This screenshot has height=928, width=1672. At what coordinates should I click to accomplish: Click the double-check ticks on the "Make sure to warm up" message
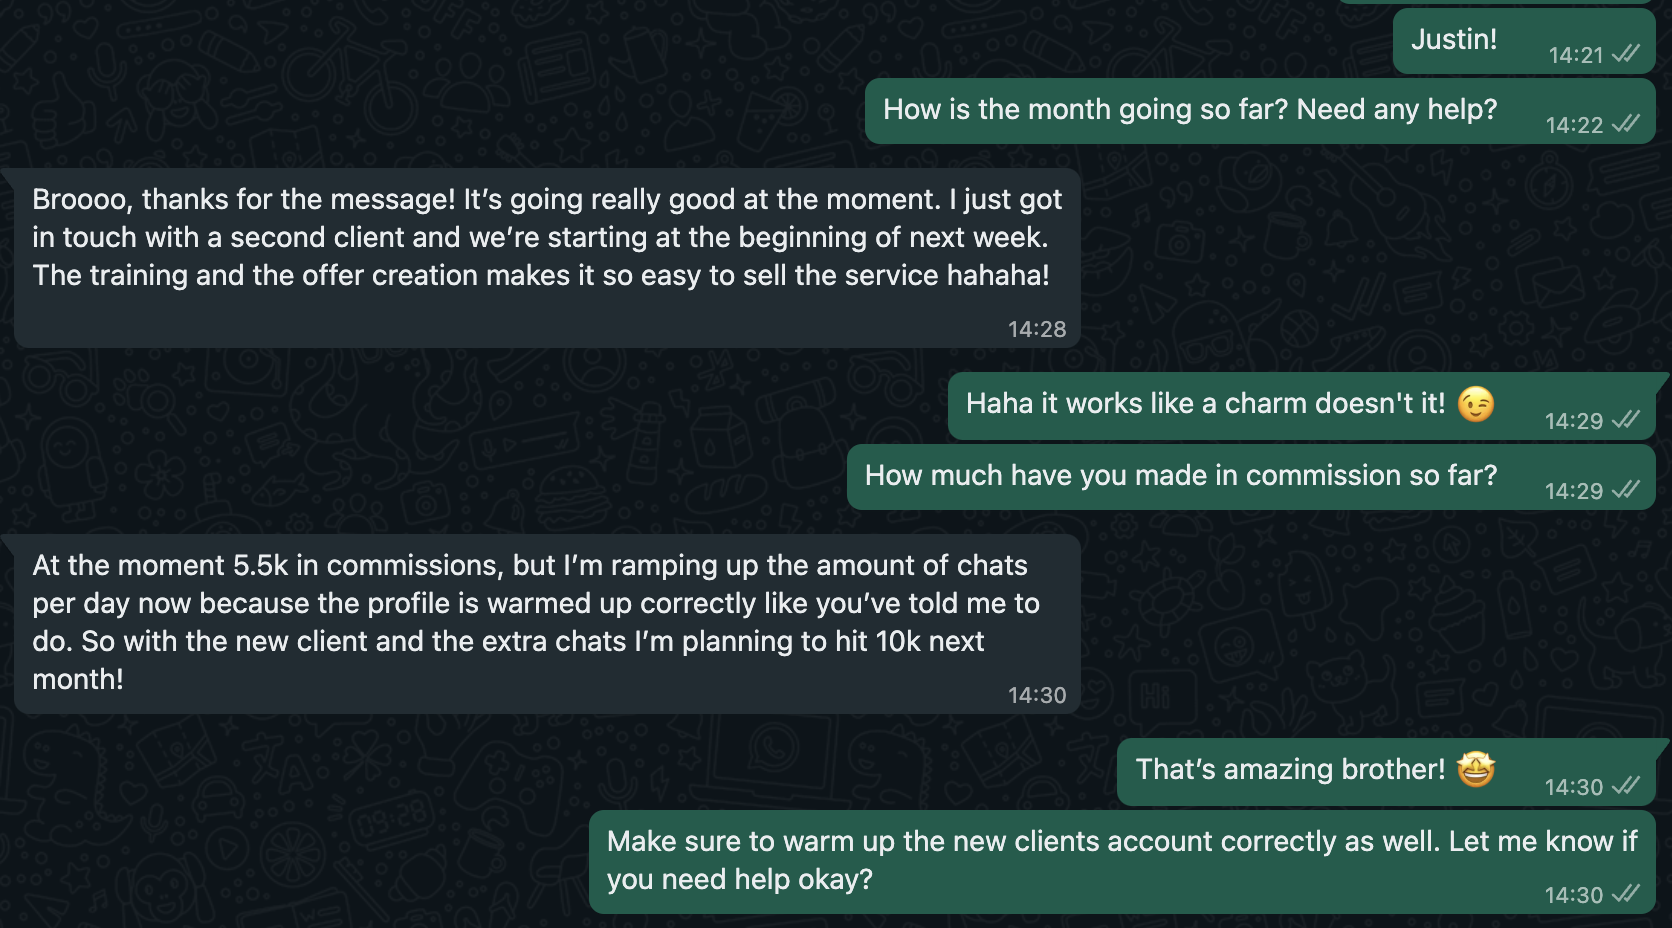point(1626,894)
